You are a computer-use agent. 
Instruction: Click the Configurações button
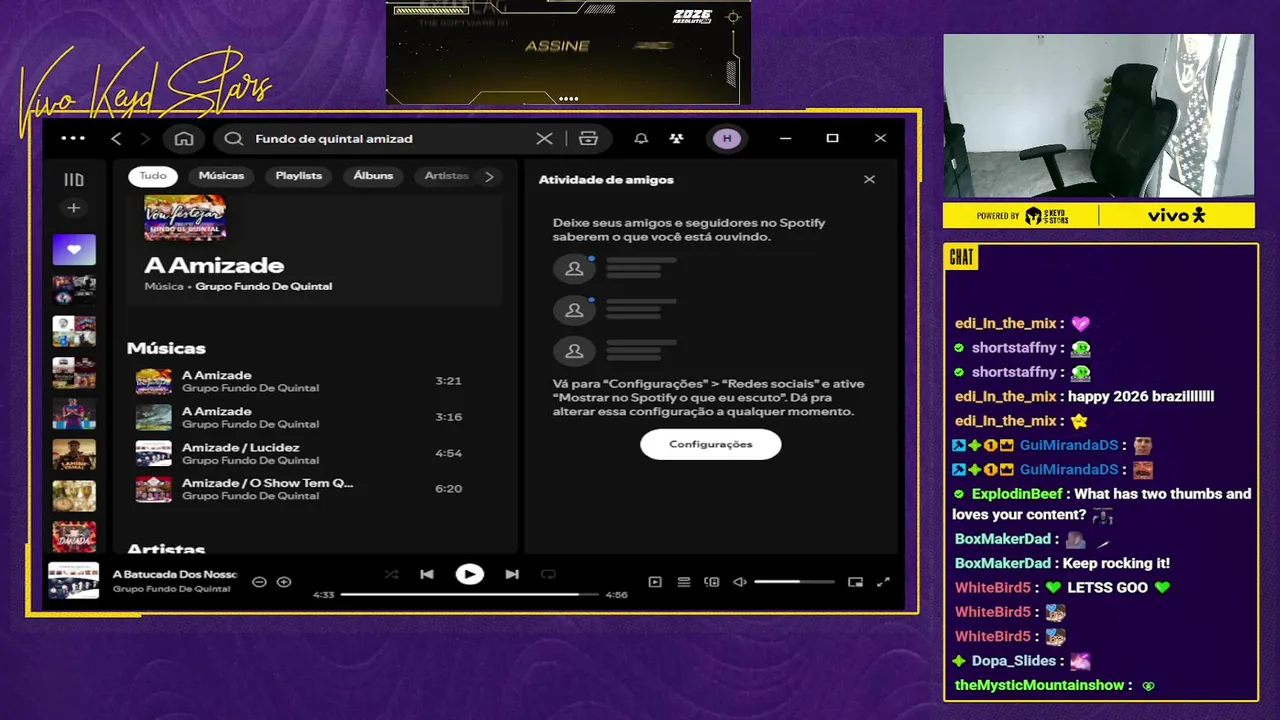[710, 444]
